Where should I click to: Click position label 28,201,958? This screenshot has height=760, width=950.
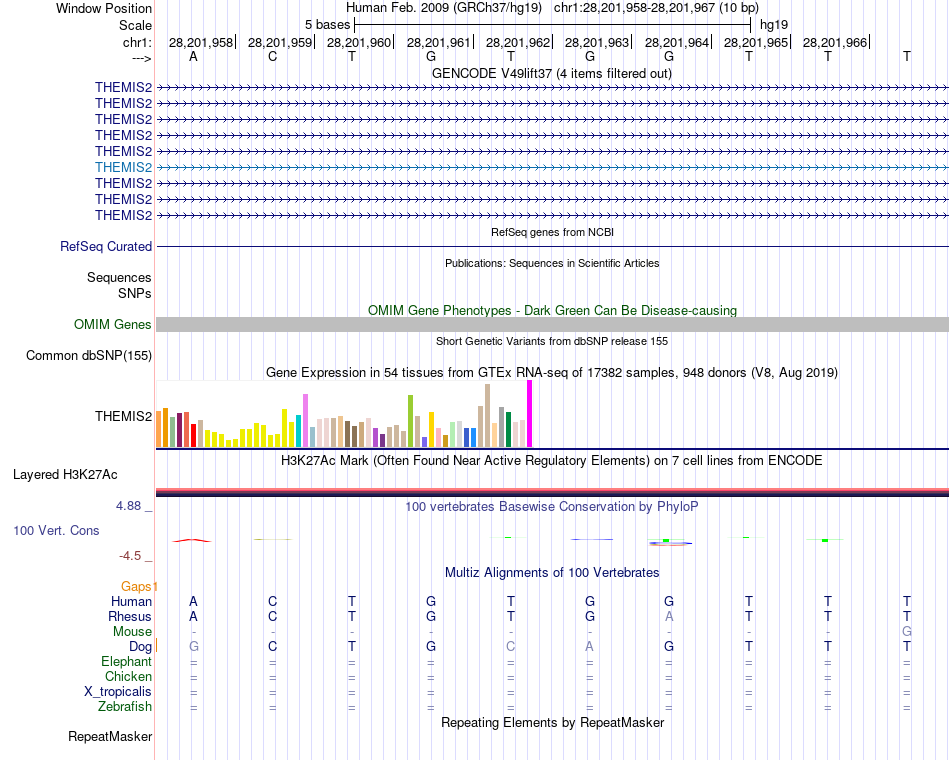pos(201,42)
